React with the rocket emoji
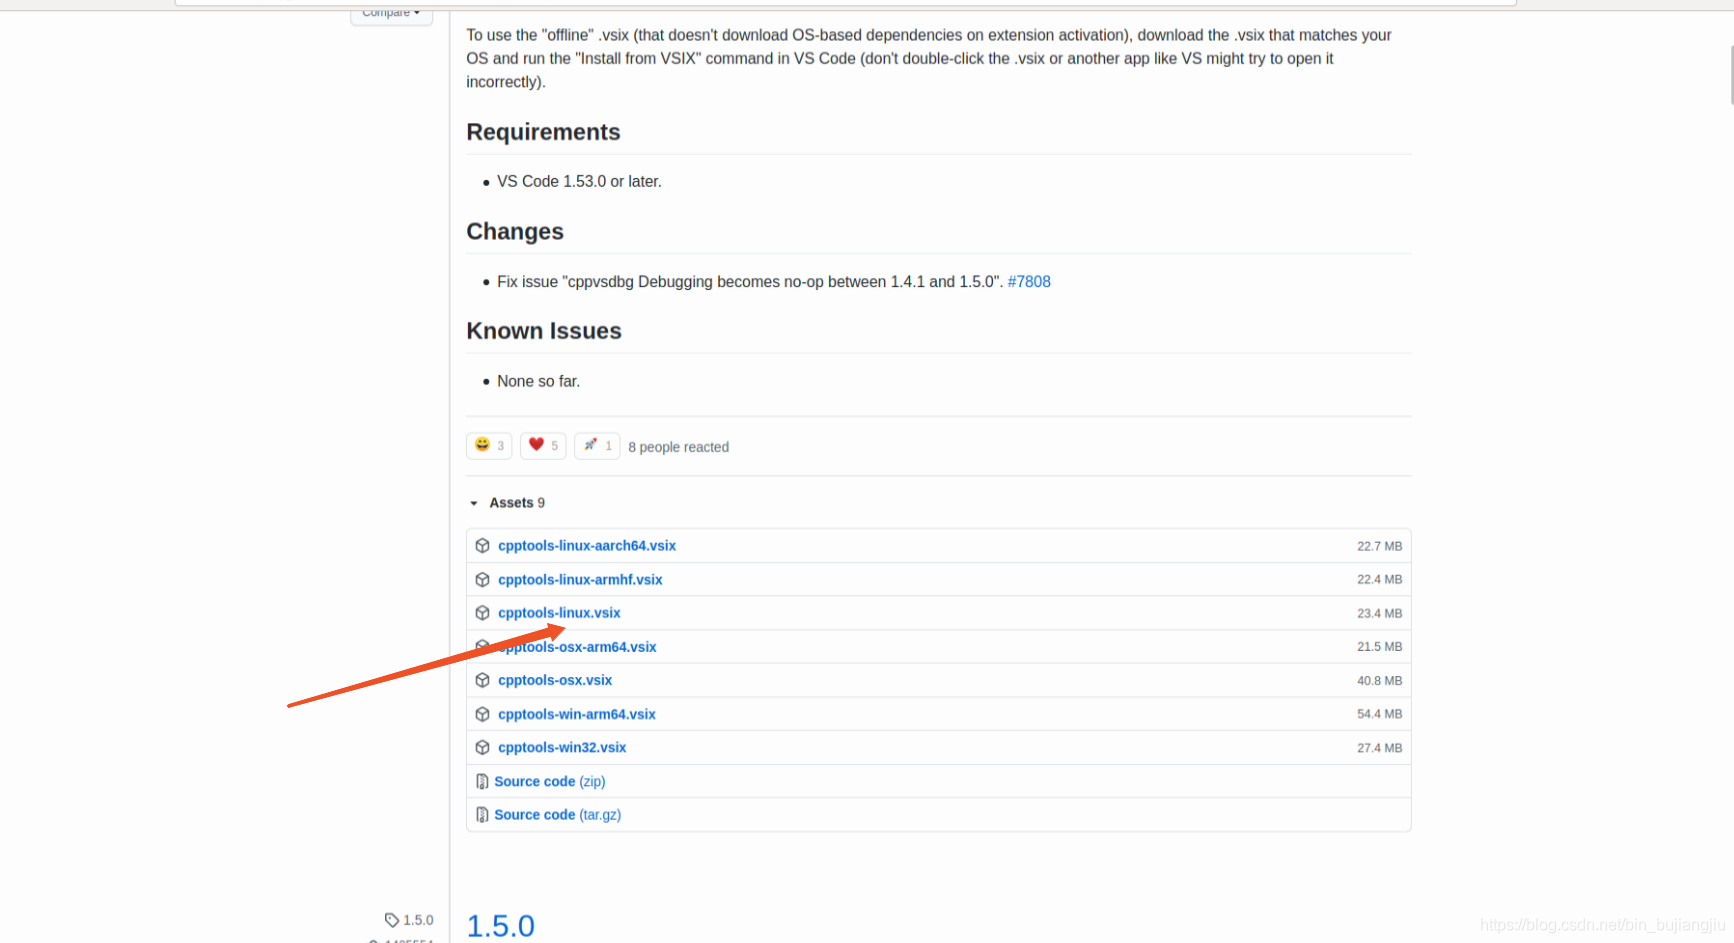 click(x=597, y=446)
